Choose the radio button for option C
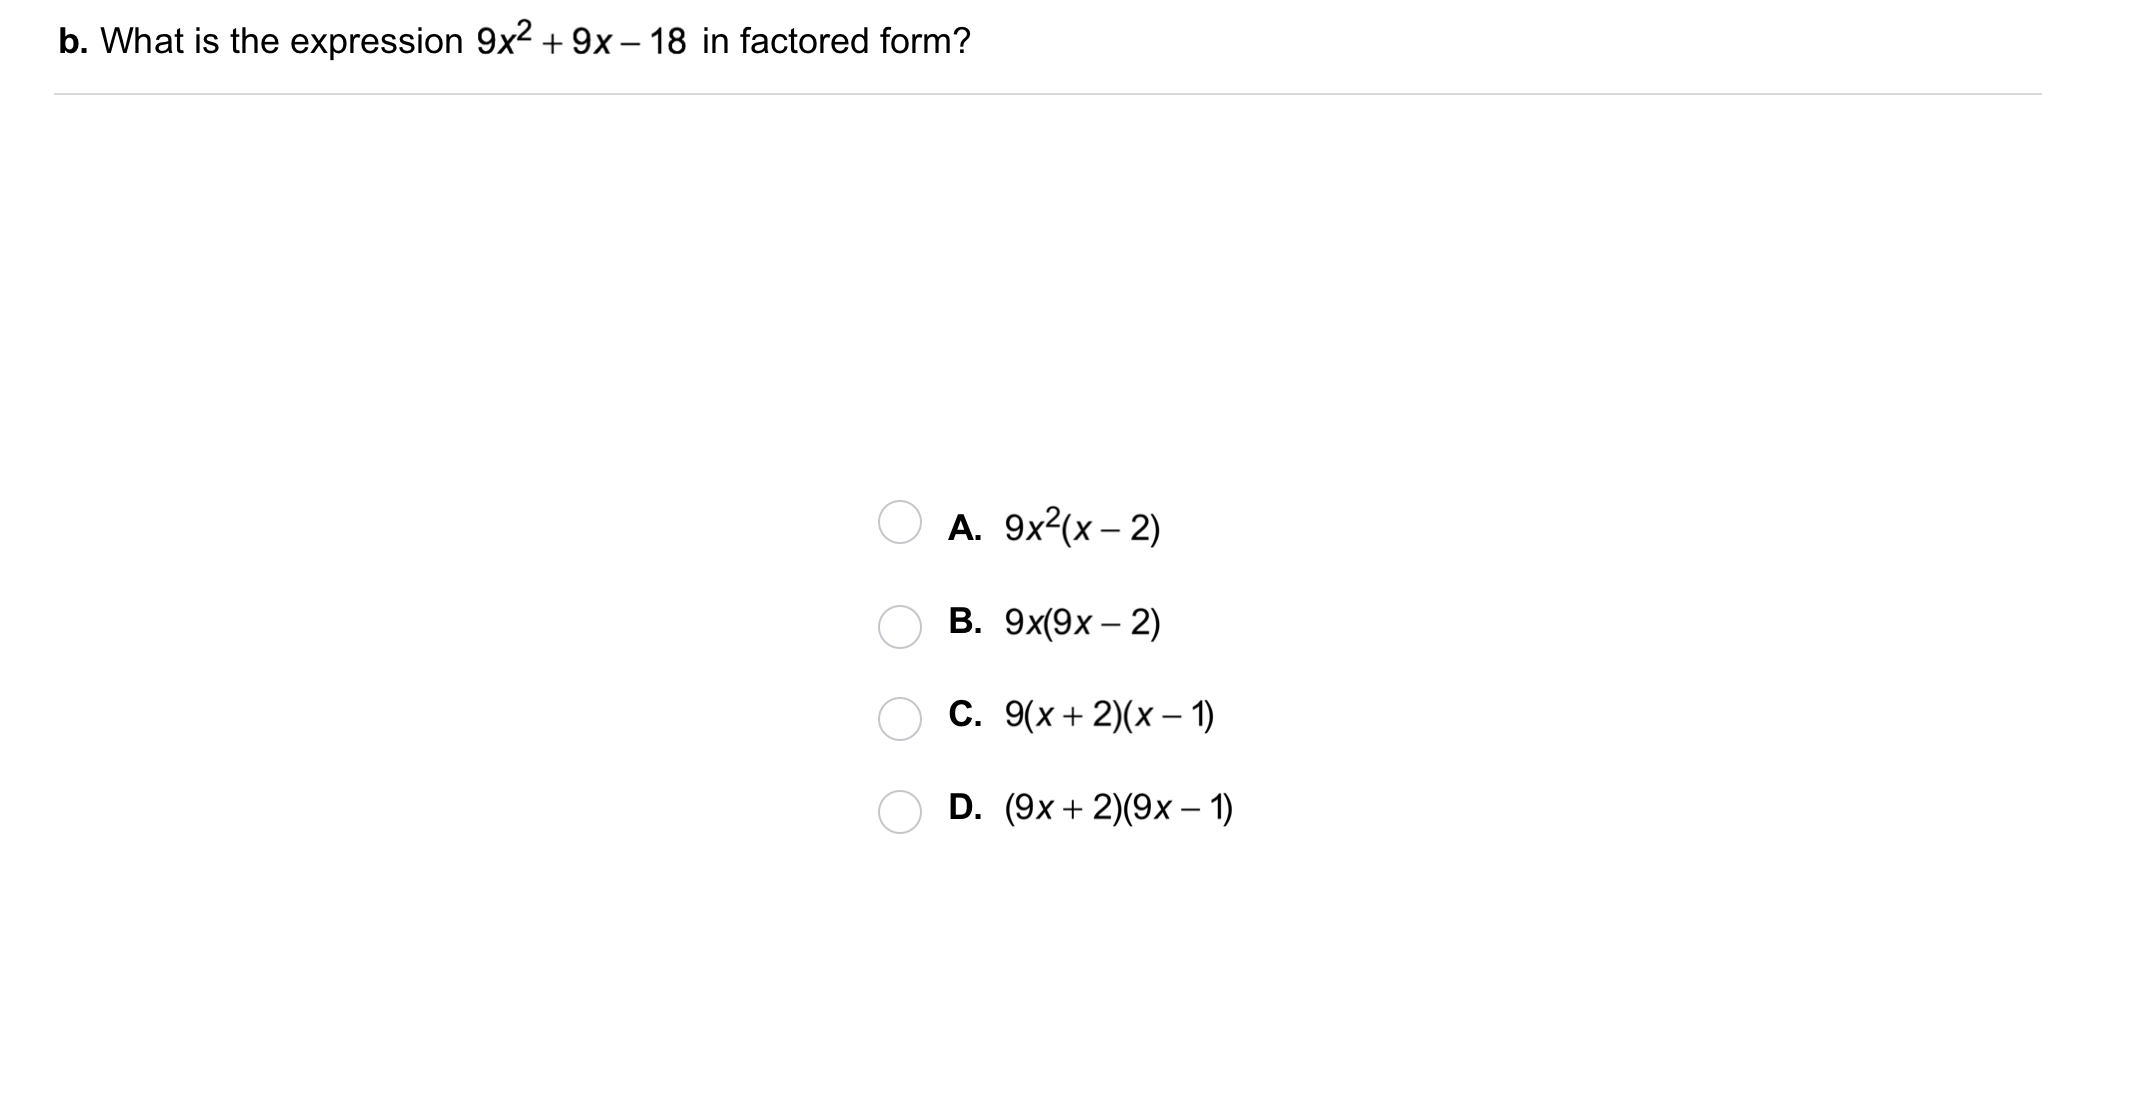 tap(899, 719)
